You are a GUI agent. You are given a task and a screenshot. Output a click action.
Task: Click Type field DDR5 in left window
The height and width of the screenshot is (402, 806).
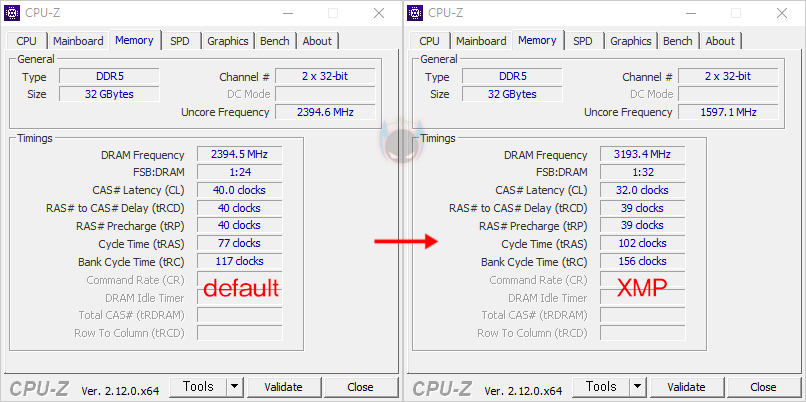click(109, 77)
